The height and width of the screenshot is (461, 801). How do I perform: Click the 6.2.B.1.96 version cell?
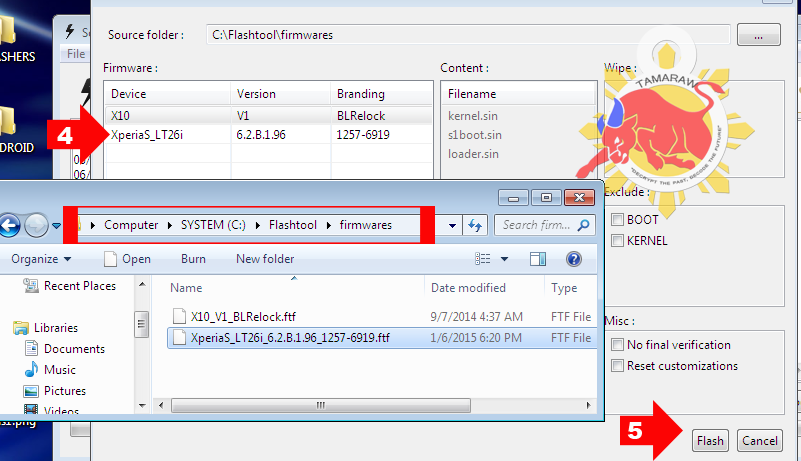tap(261, 135)
